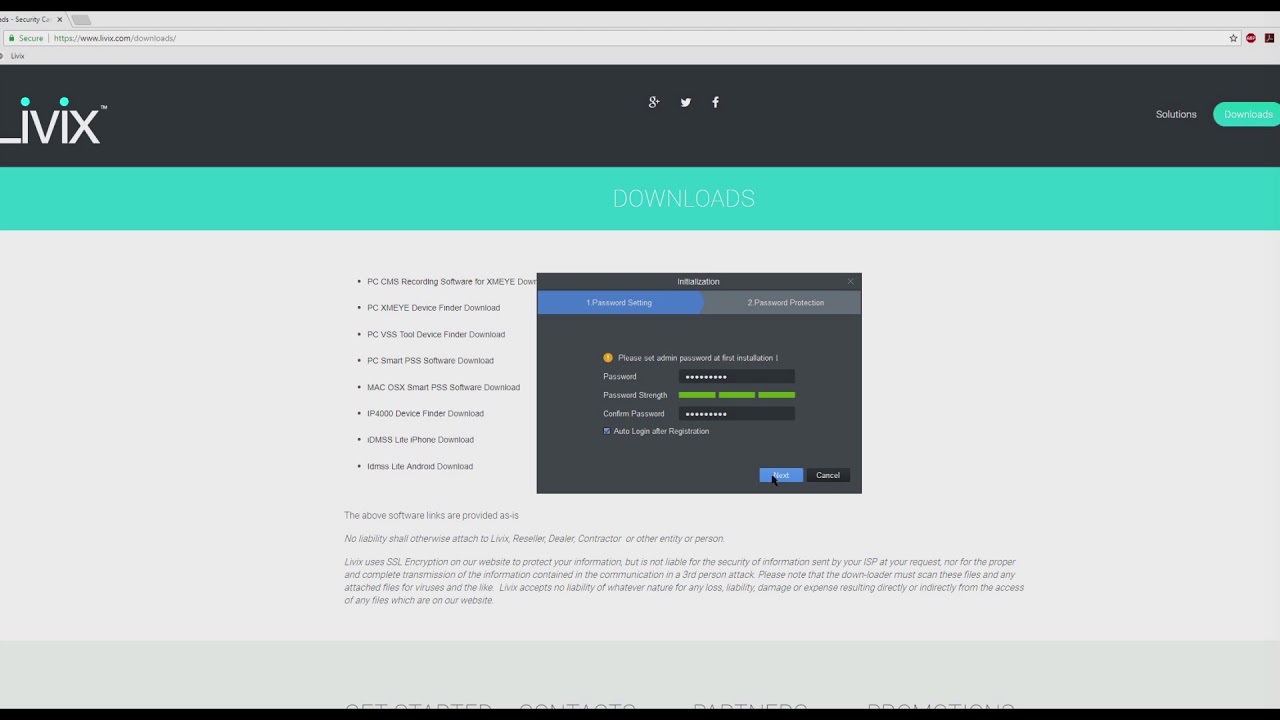Viewport: 1280px width, 720px height.
Task: Click 'Please set admin password at first installation' text
Action: tap(697, 358)
